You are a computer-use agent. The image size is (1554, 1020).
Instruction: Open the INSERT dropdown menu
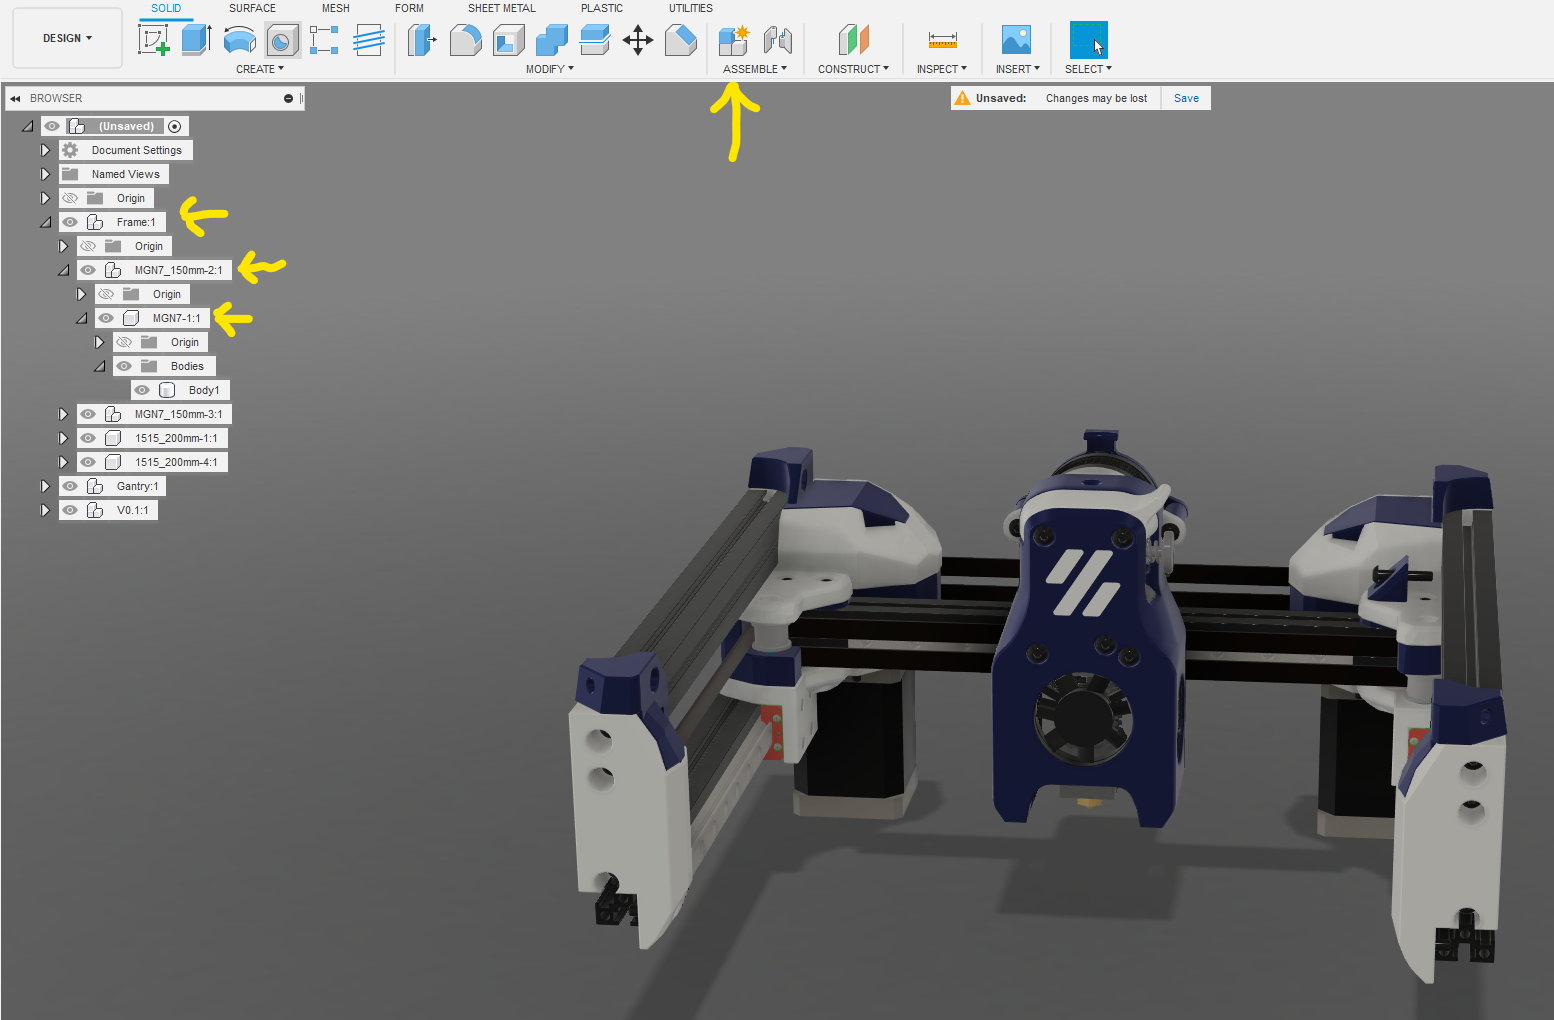point(1018,69)
